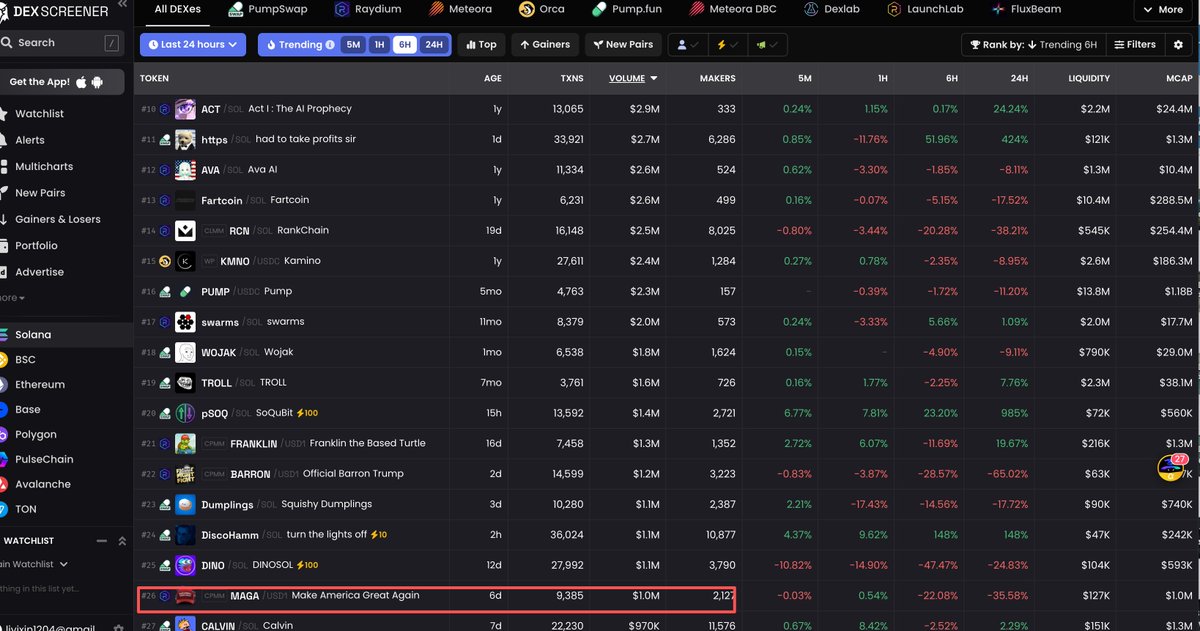Sort by LIQUIDITY column header
The width and height of the screenshot is (1200, 631).
tap(1089, 78)
